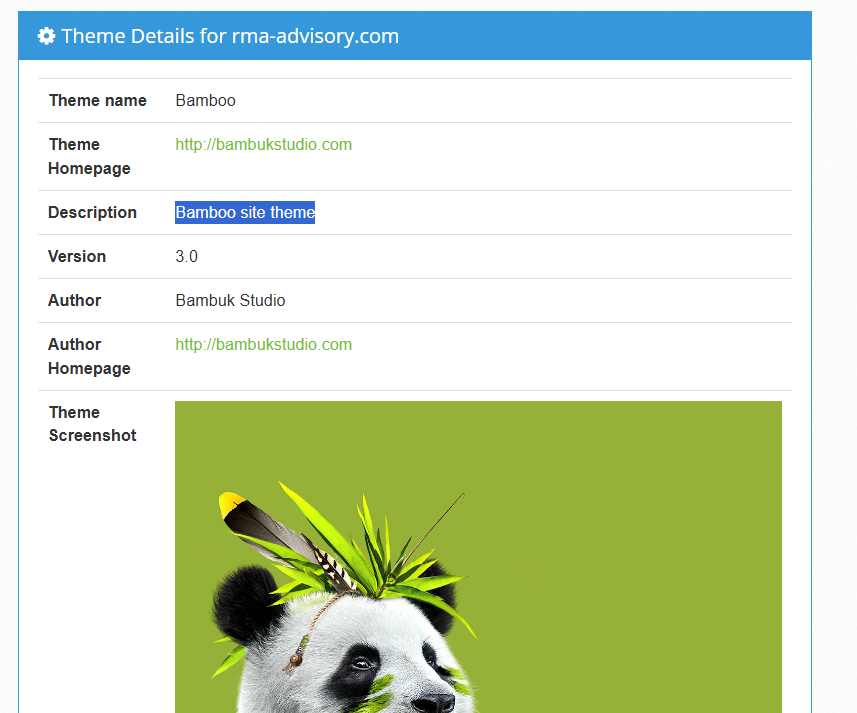Click the 'Bambuk Studio' author value
This screenshot has width=857, height=713.
click(x=230, y=300)
